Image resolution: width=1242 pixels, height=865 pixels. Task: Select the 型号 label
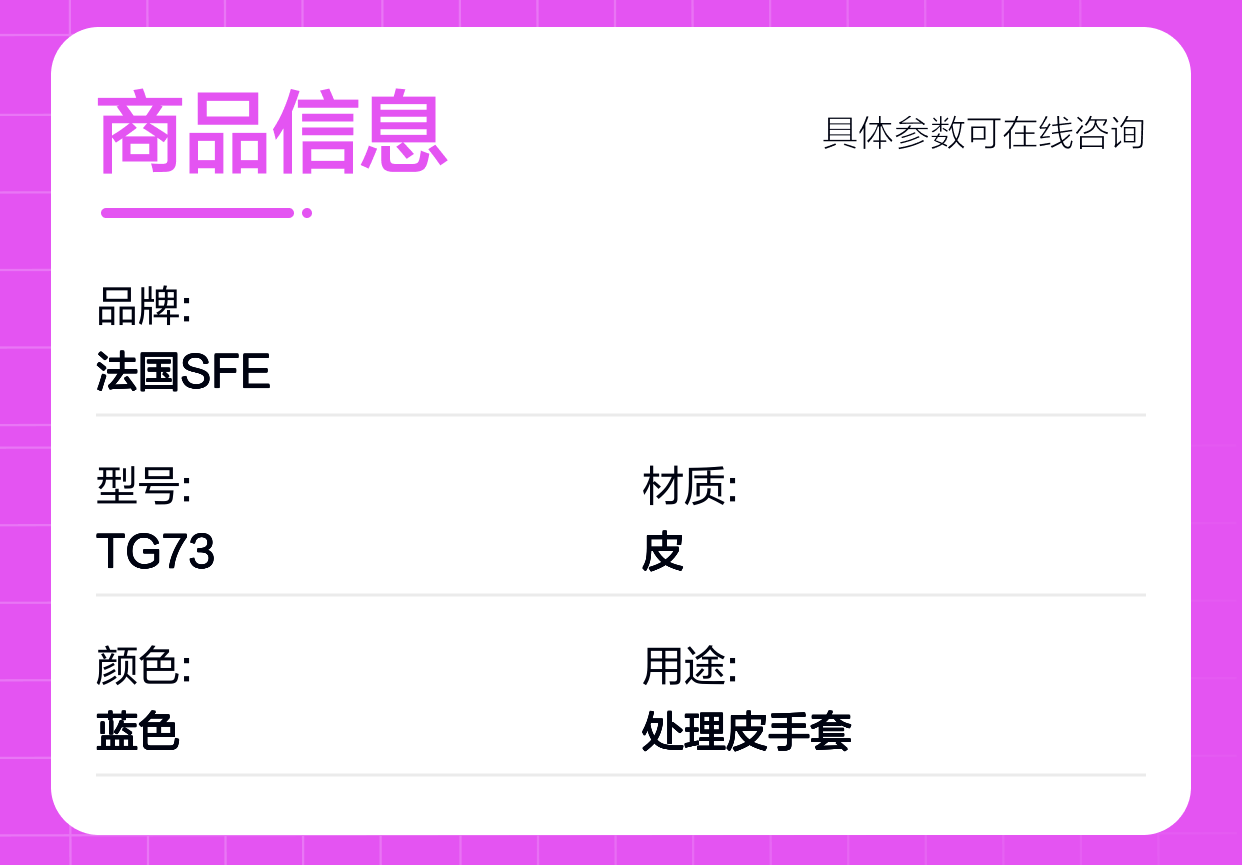(x=143, y=487)
